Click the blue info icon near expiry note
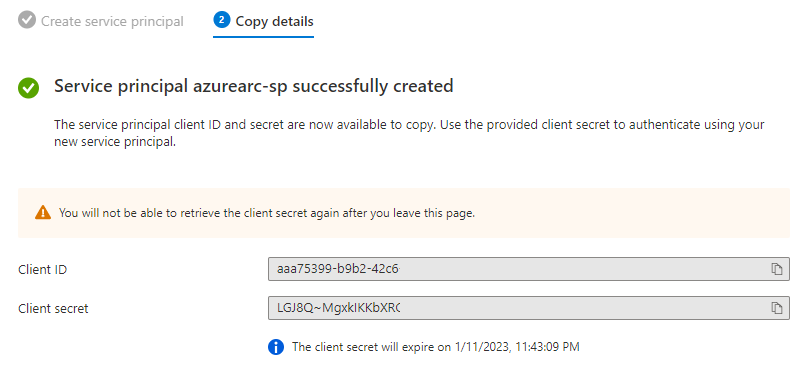Viewport: 798px width, 371px height. pyautogui.click(x=275, y=347)
